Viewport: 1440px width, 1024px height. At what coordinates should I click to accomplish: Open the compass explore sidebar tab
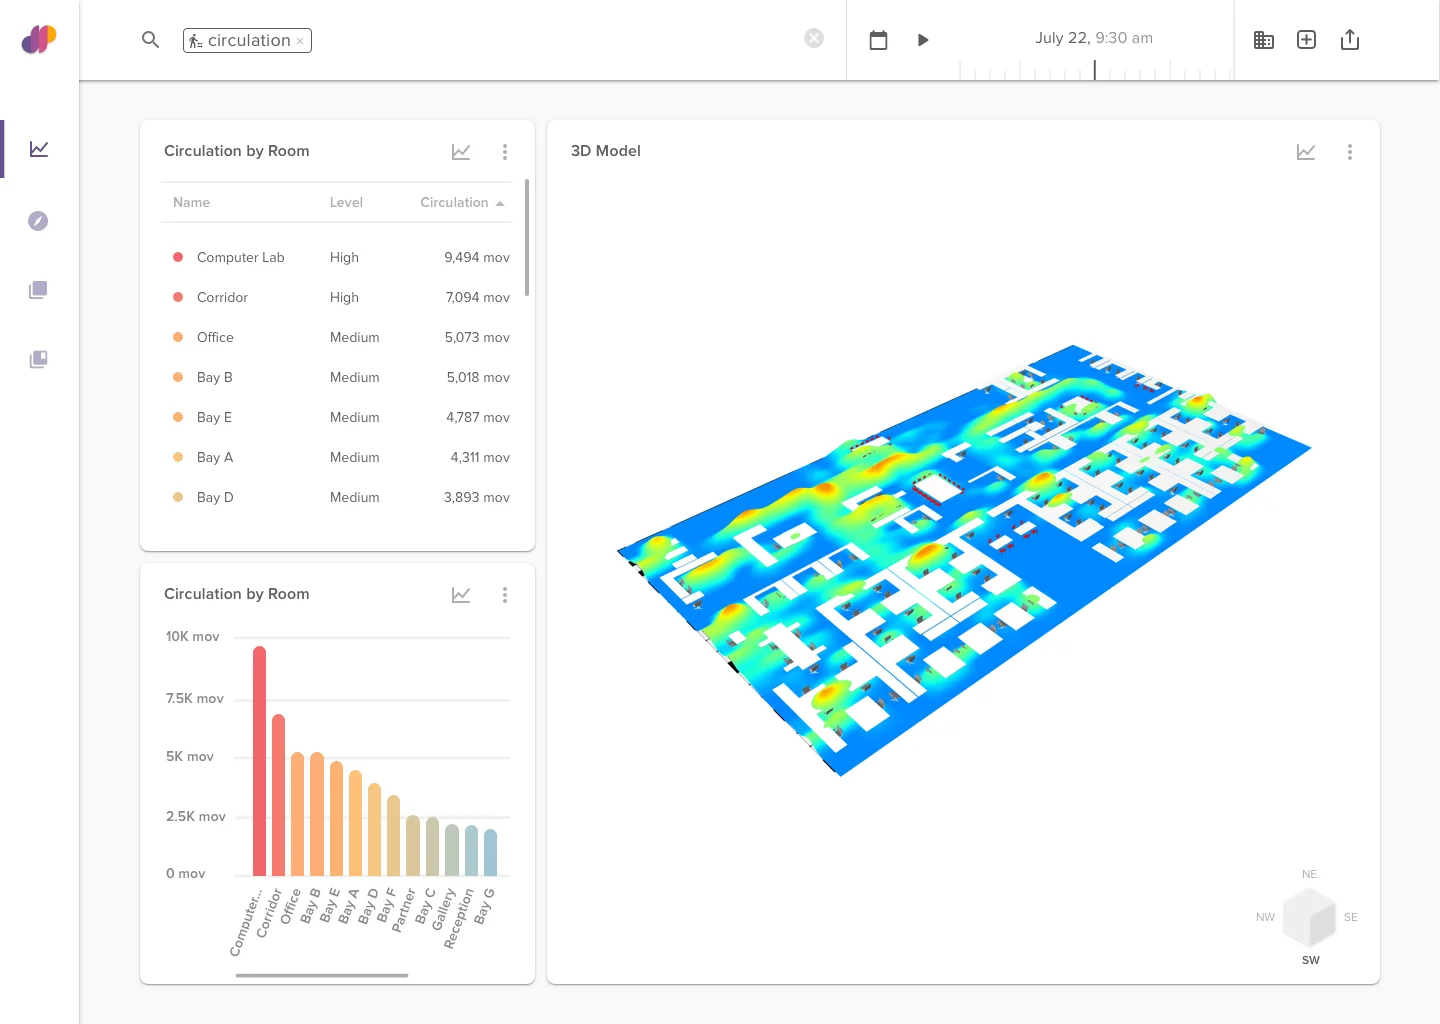coord(38,221)
